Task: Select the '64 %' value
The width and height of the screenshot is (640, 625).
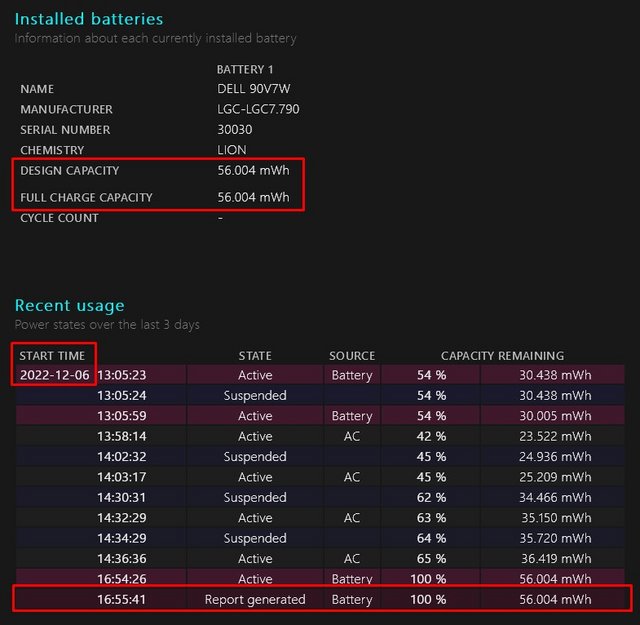Action: click(431, 538)
